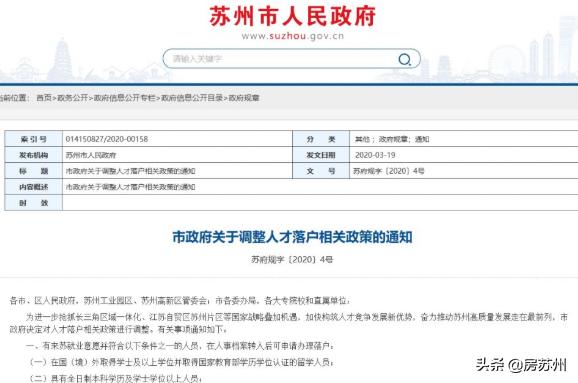
Task: Open the 首页 breadcrumb link
Action: click(44, 98)
